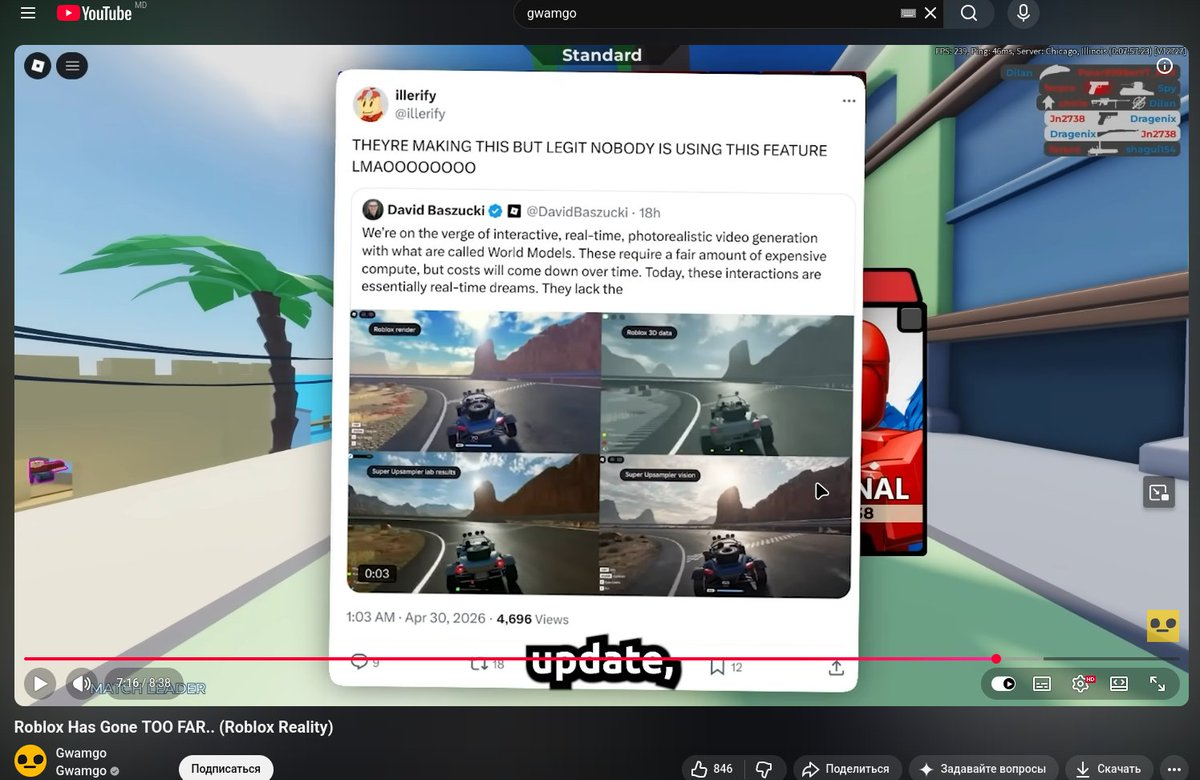Image resolution: width=1200 pixels, height=780 pixels.
Task: Click the Roblox logo button in video
Action: click(x=38, y=66)
